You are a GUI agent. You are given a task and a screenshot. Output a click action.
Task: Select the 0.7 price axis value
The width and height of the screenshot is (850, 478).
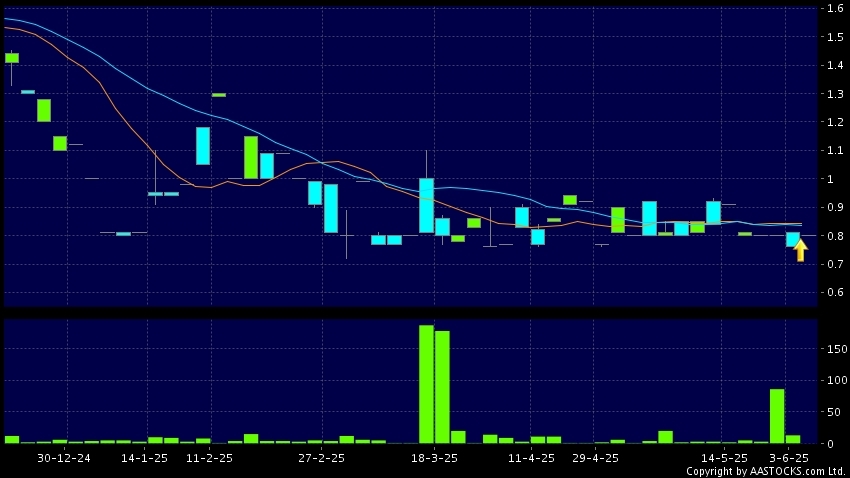point(835,264)
